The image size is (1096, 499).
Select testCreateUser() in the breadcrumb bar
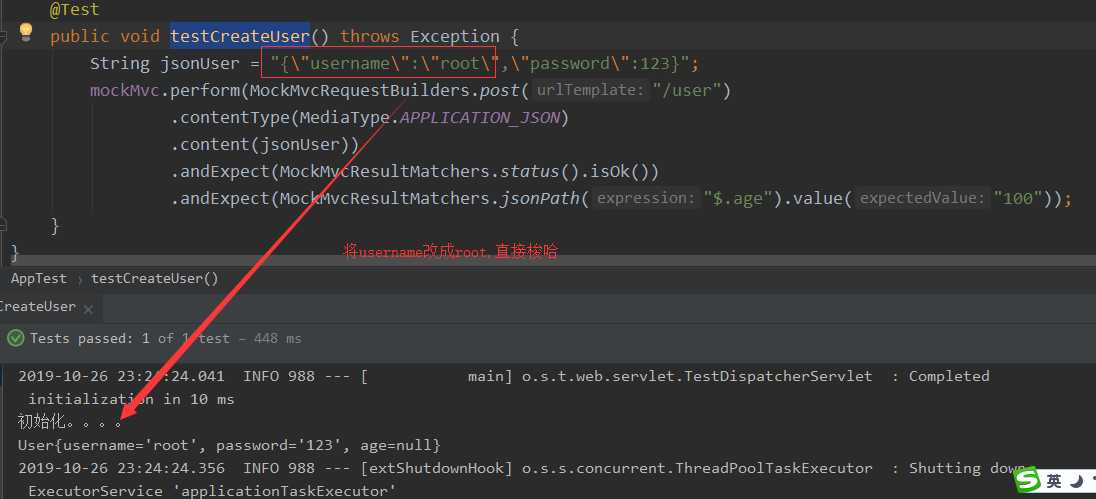[154, 278]
